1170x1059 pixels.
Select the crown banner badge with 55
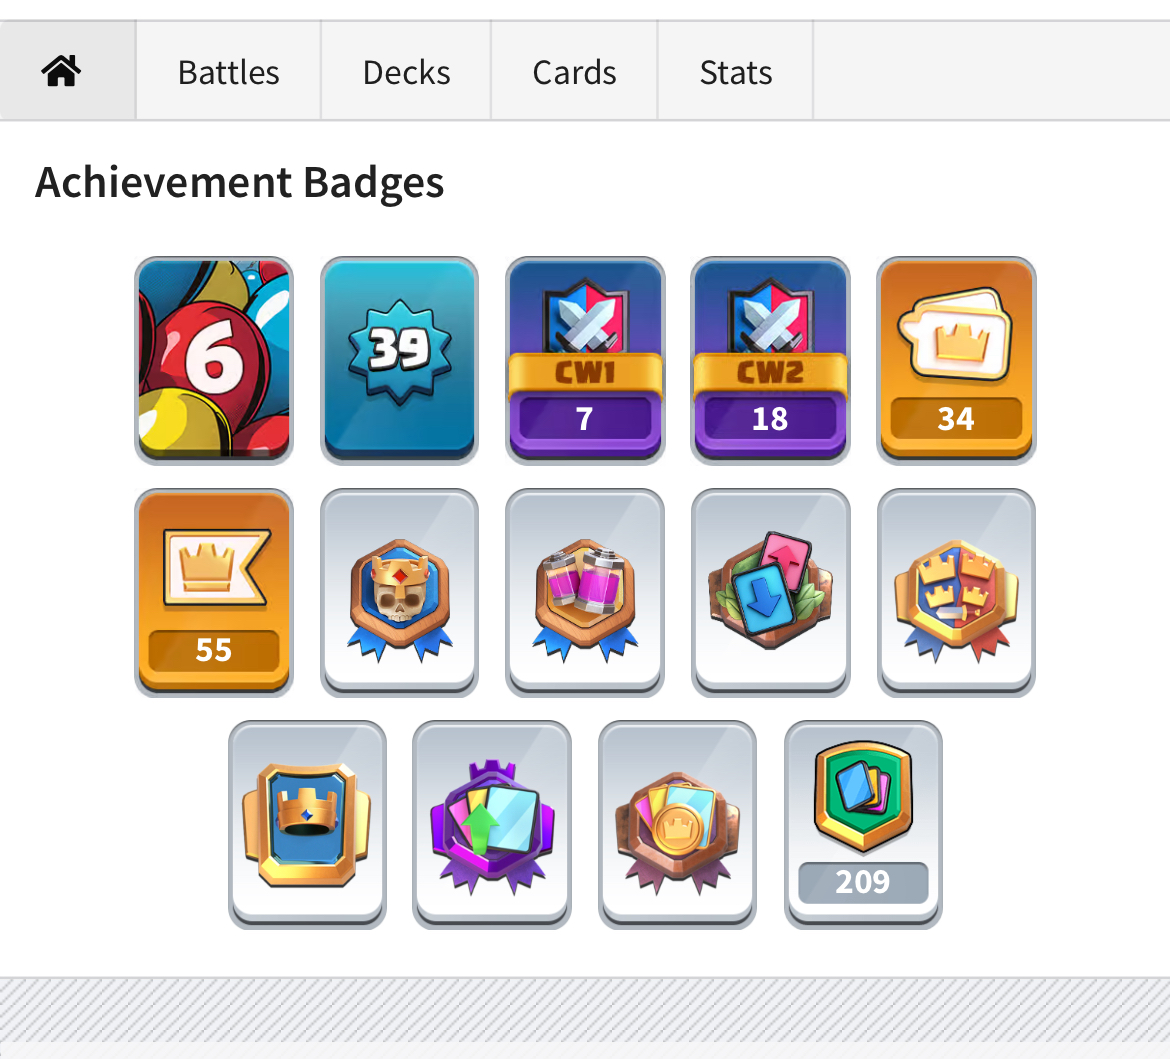coord(214,593)
